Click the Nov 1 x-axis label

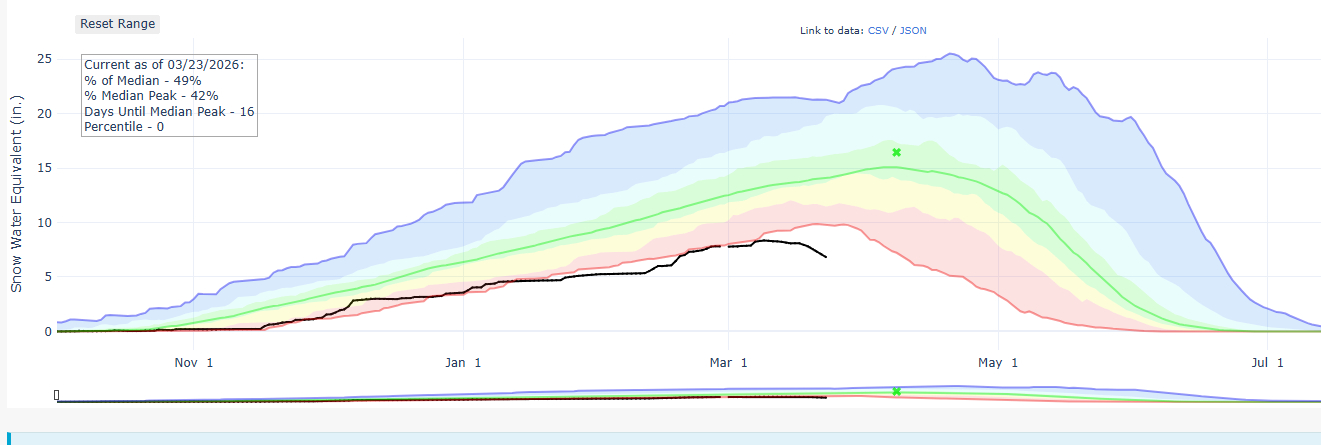click(x=193, y=362)
